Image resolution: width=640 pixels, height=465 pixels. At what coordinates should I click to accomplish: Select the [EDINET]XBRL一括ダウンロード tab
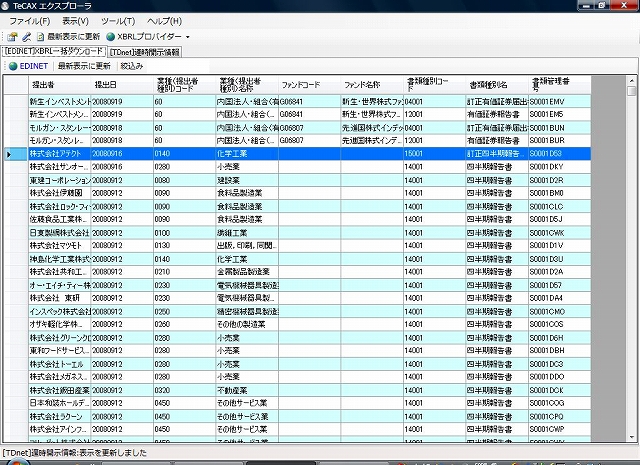[53, 51]
